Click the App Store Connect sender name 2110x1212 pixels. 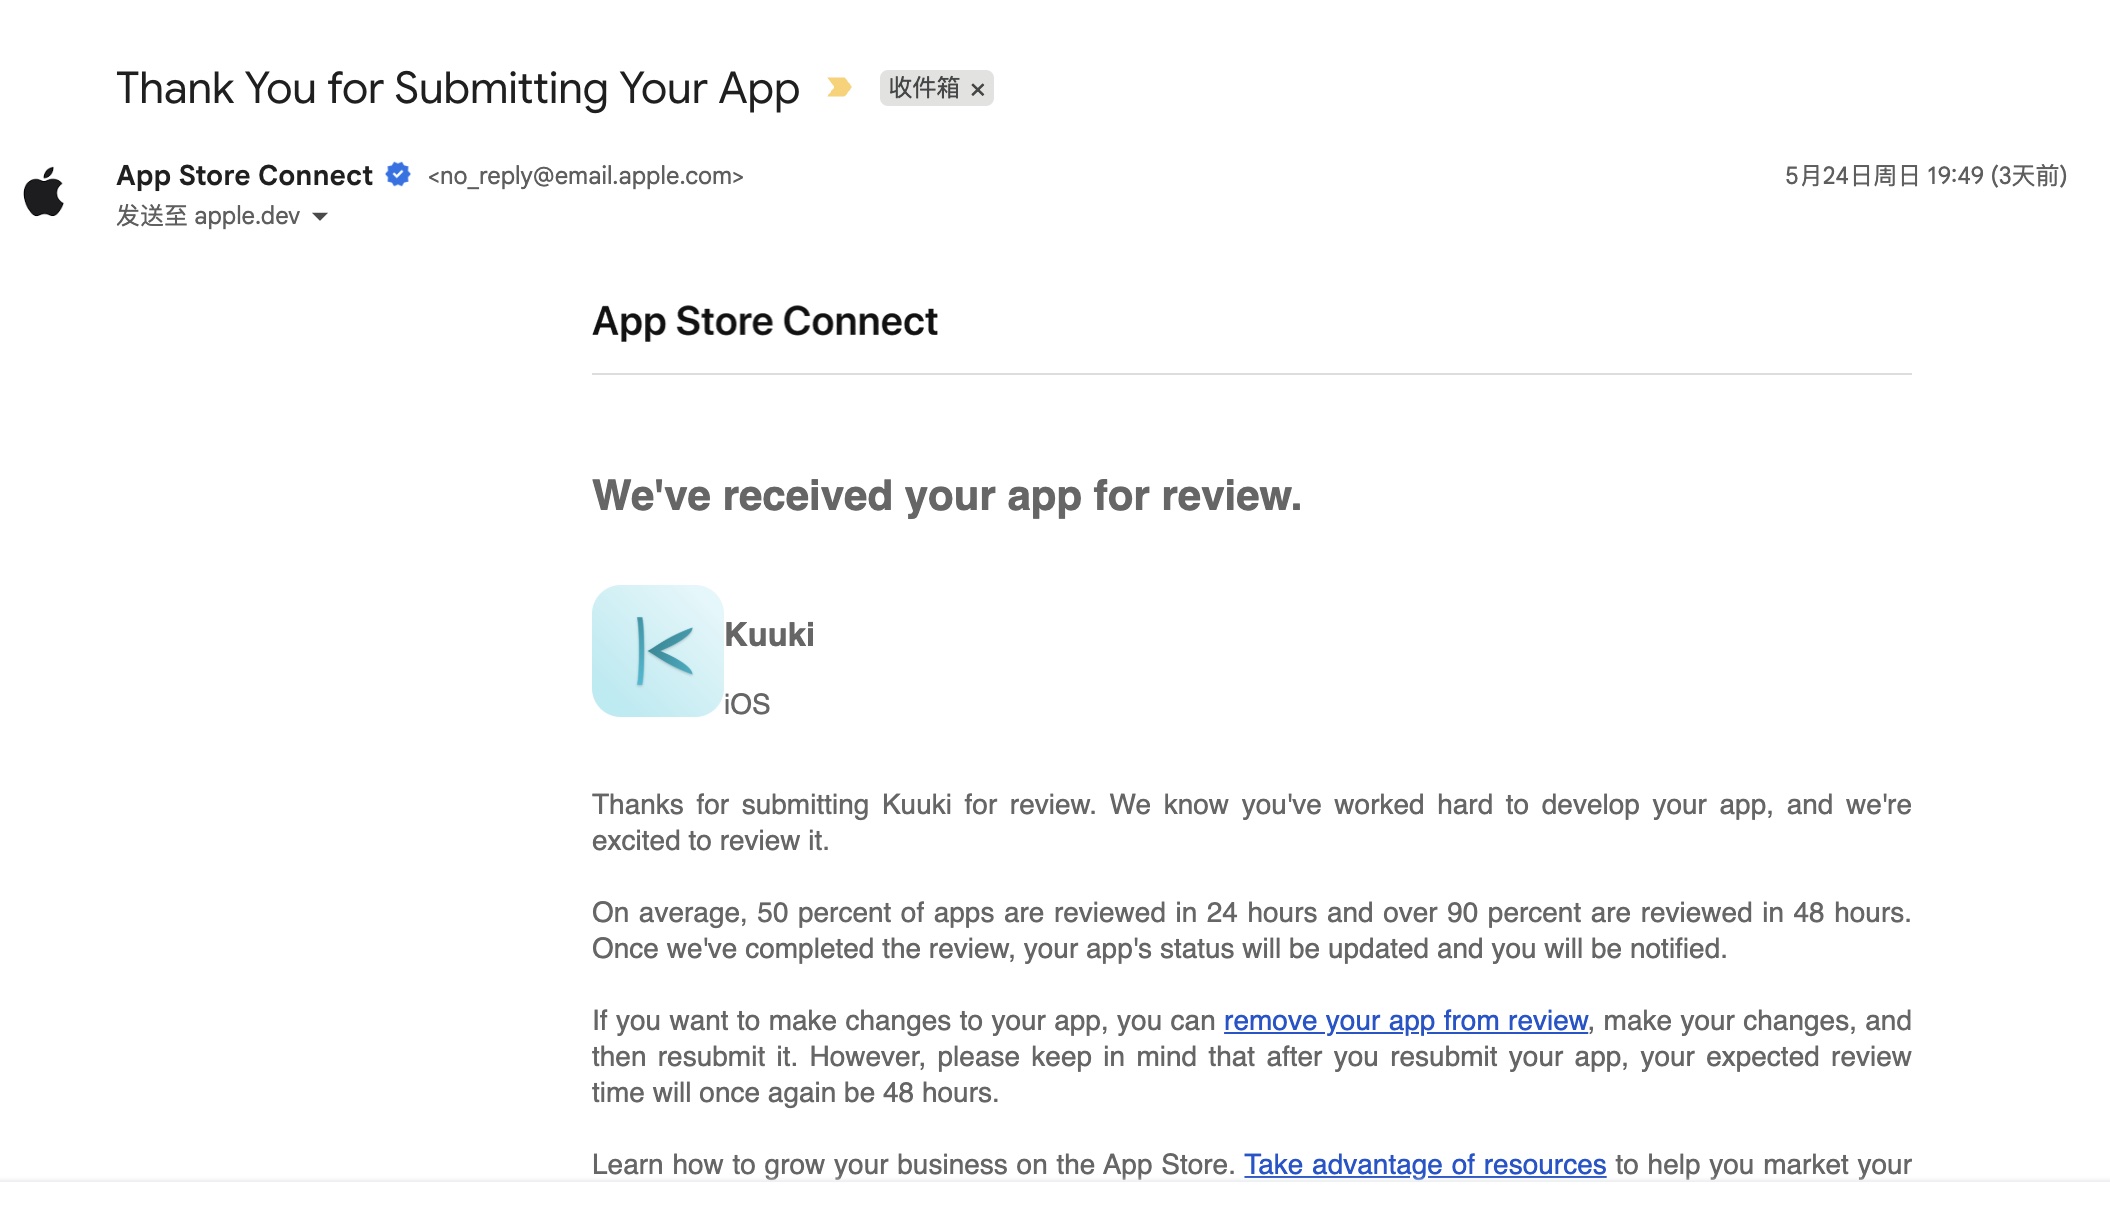(x=244, y=176)
